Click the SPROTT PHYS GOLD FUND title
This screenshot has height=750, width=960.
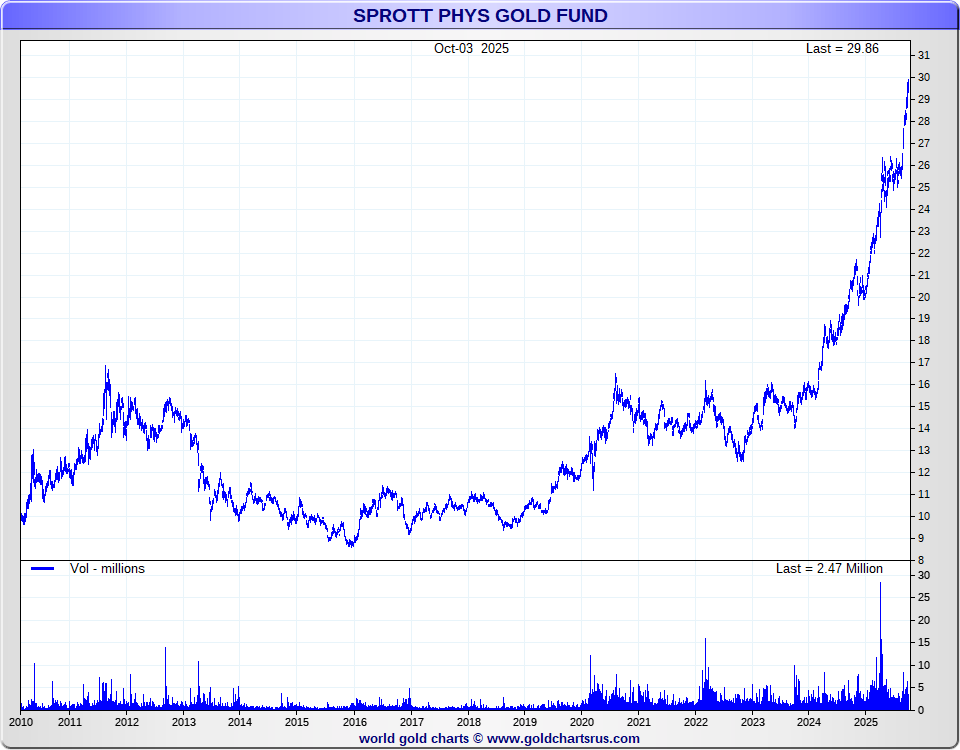click(480, 15)
